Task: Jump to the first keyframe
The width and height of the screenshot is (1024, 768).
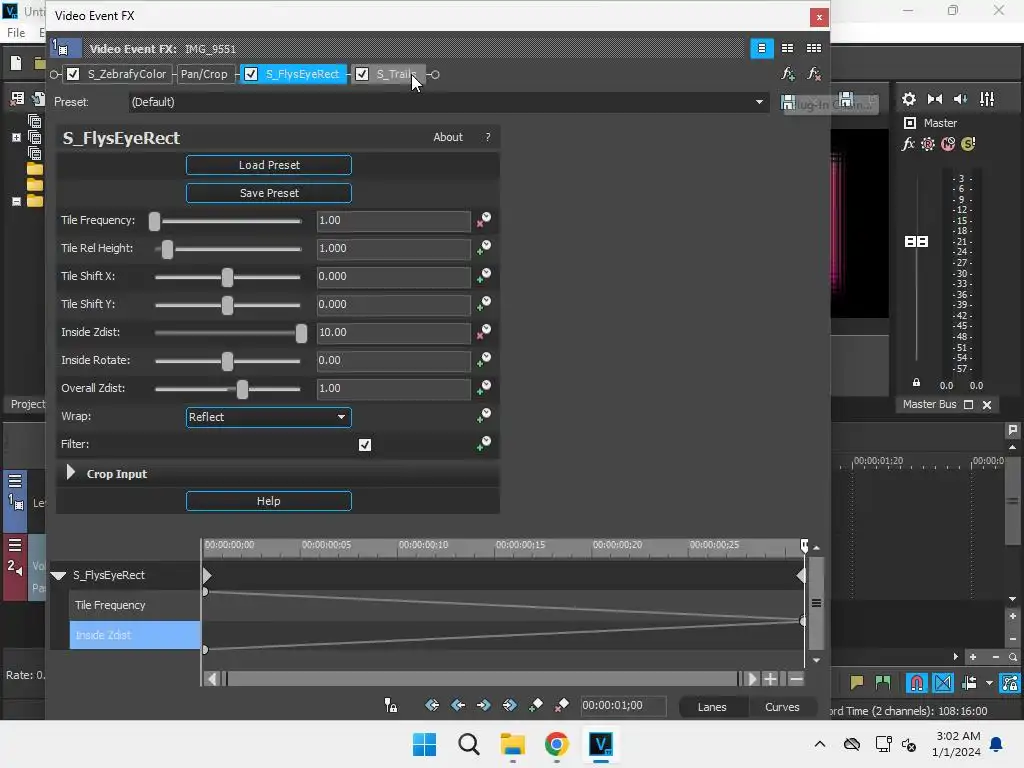Action: pyautogui.click(x=432, y=705)
